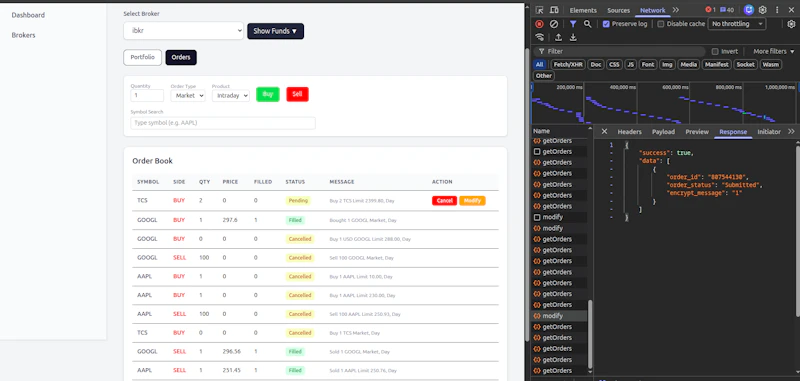Check the Invert filter checkbox
The image size is (800, 381).
715,52
